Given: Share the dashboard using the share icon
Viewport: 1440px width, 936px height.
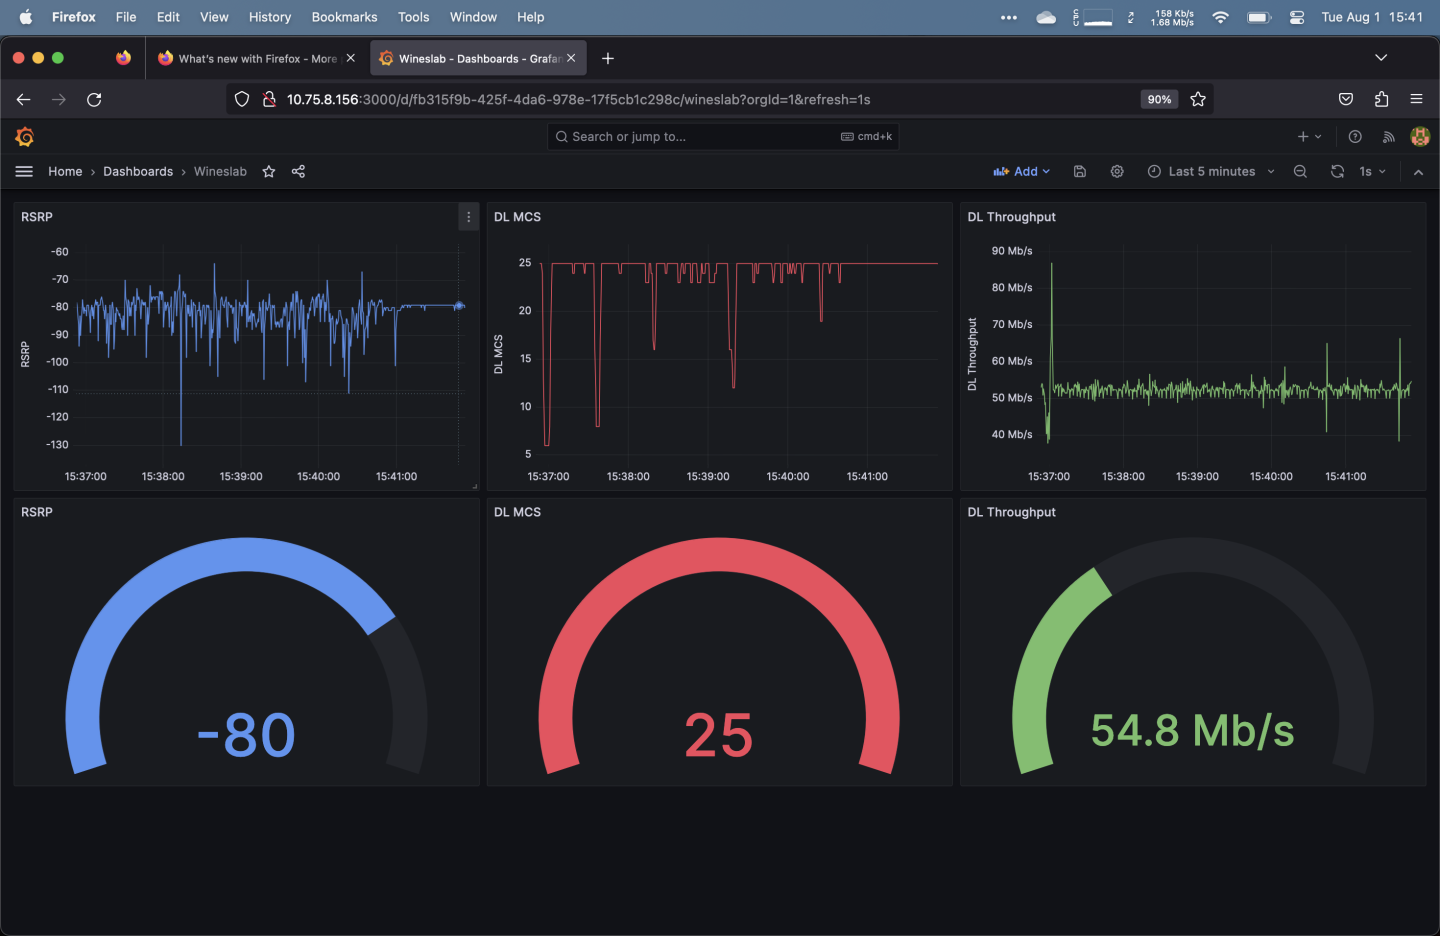Looking at the screenshot, I should (298, 171).
